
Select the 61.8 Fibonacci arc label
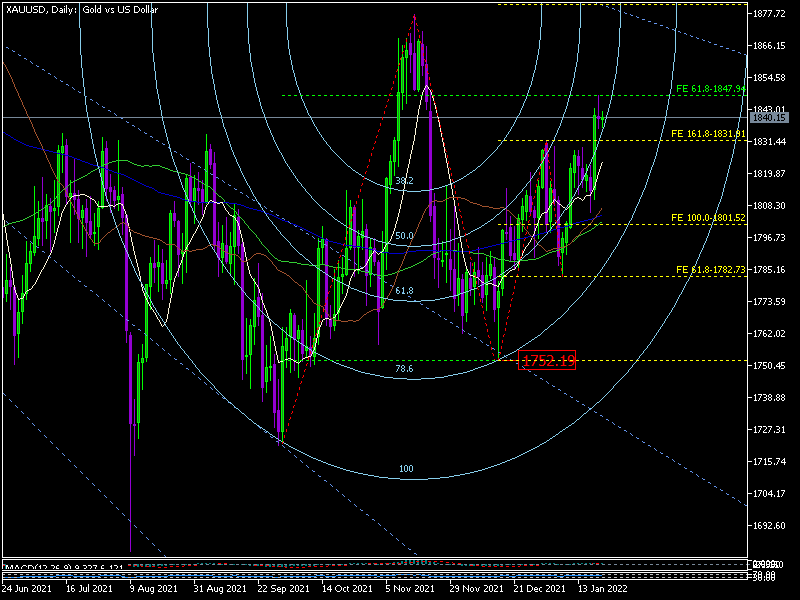404,291
